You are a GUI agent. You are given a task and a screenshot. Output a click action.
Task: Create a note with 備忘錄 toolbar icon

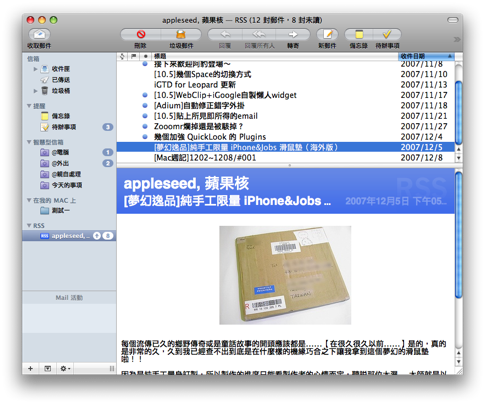pyautogui.click(x=359, y=34)
